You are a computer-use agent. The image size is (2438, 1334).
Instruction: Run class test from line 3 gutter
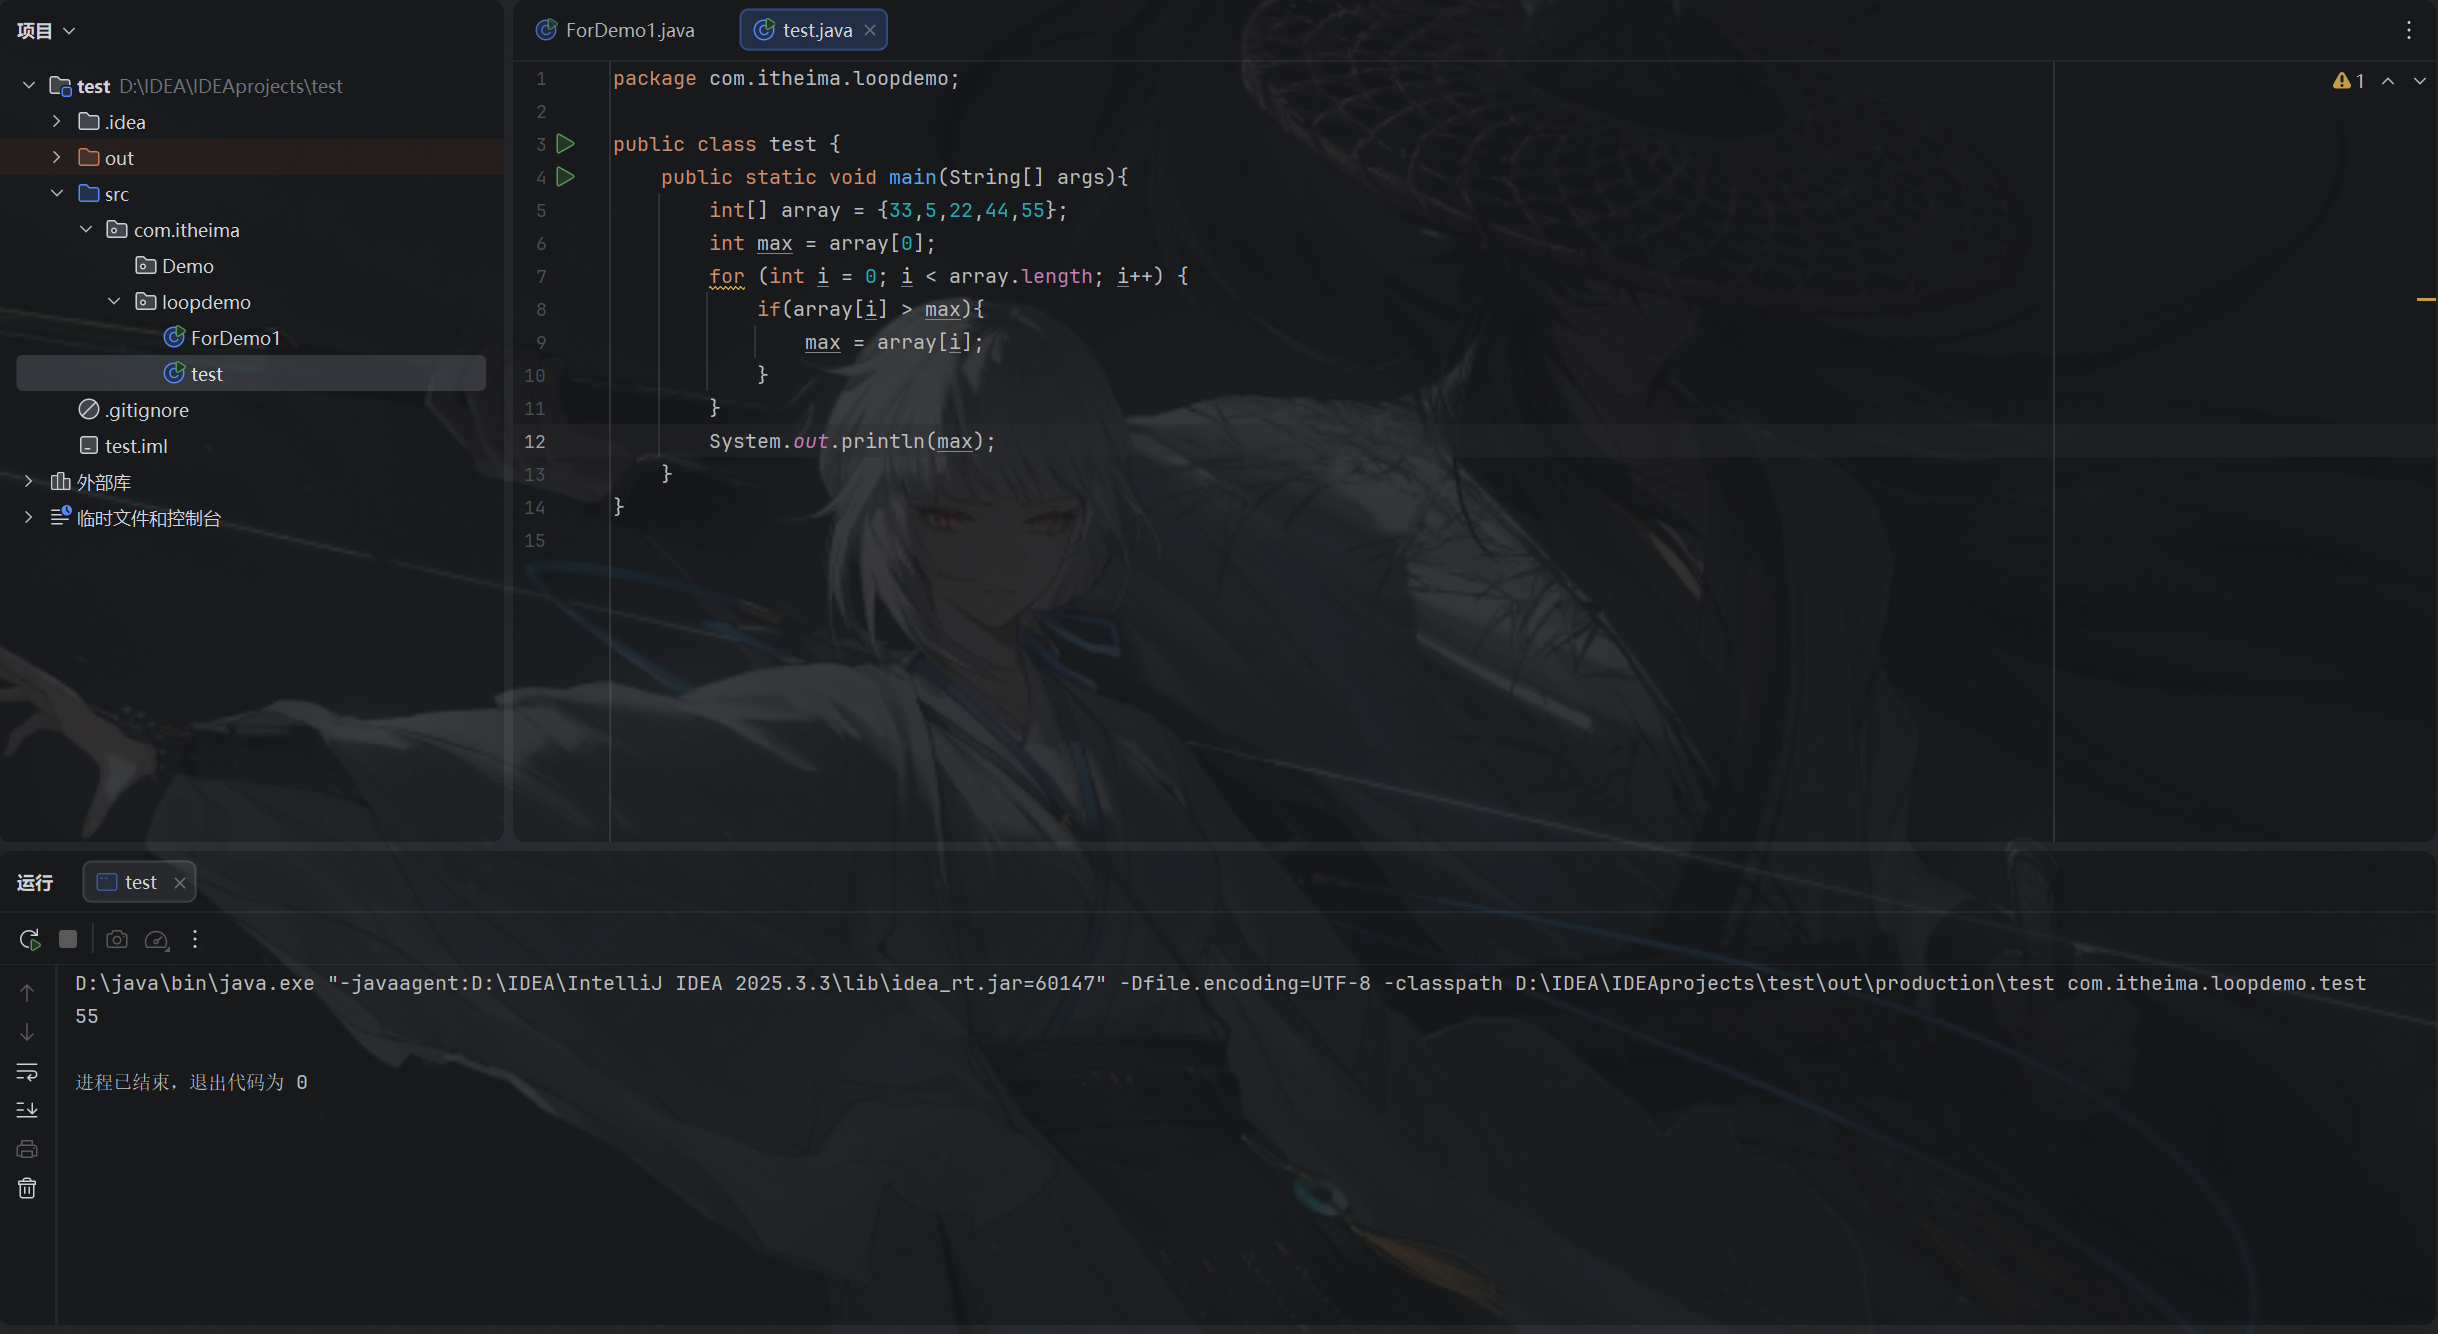click(x=565, y=144)
